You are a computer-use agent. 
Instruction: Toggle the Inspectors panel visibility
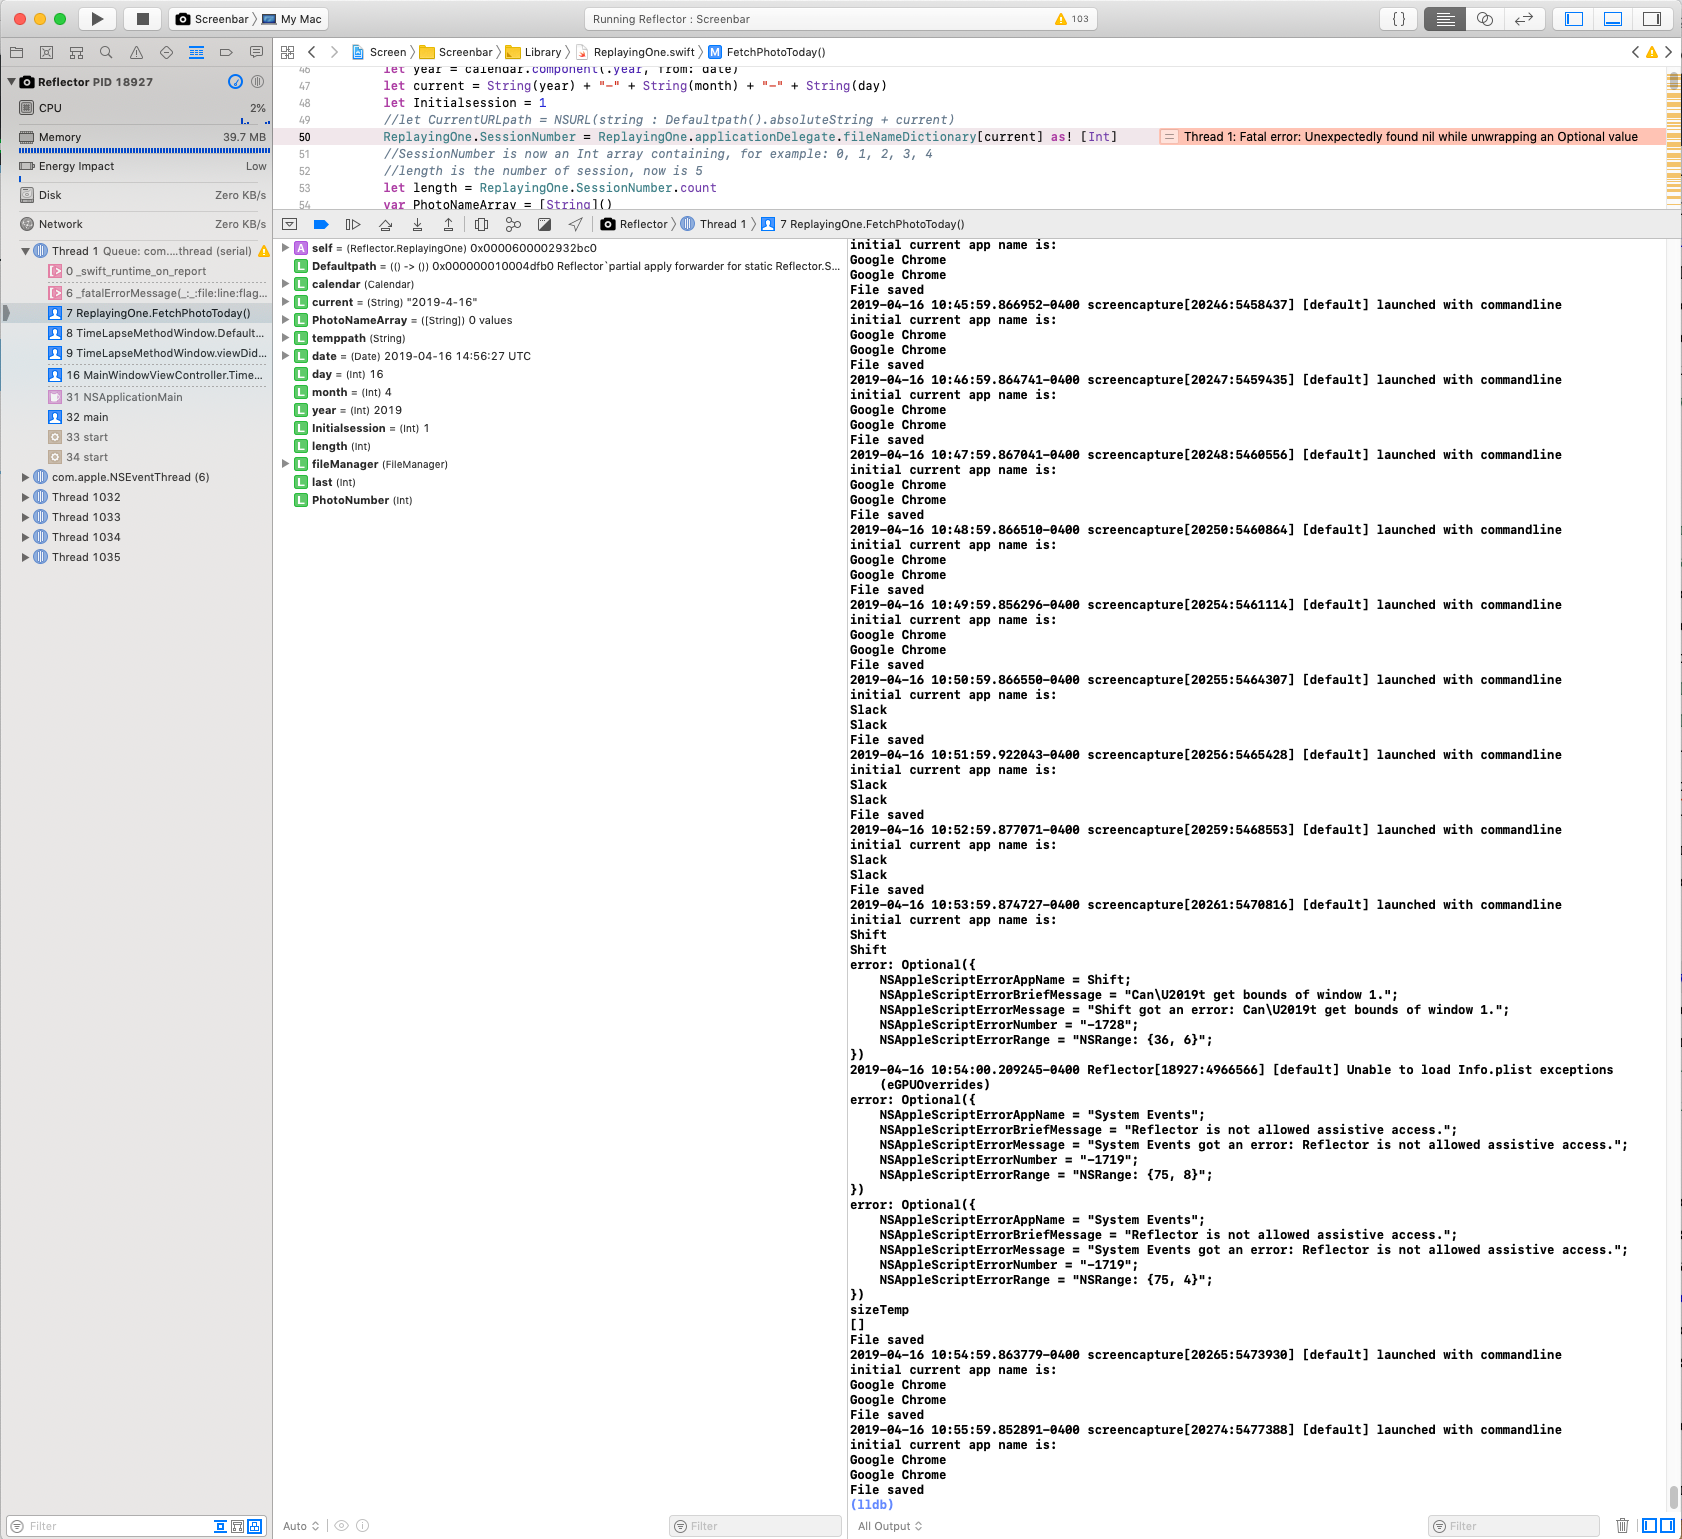click(x=1652, y=19)
